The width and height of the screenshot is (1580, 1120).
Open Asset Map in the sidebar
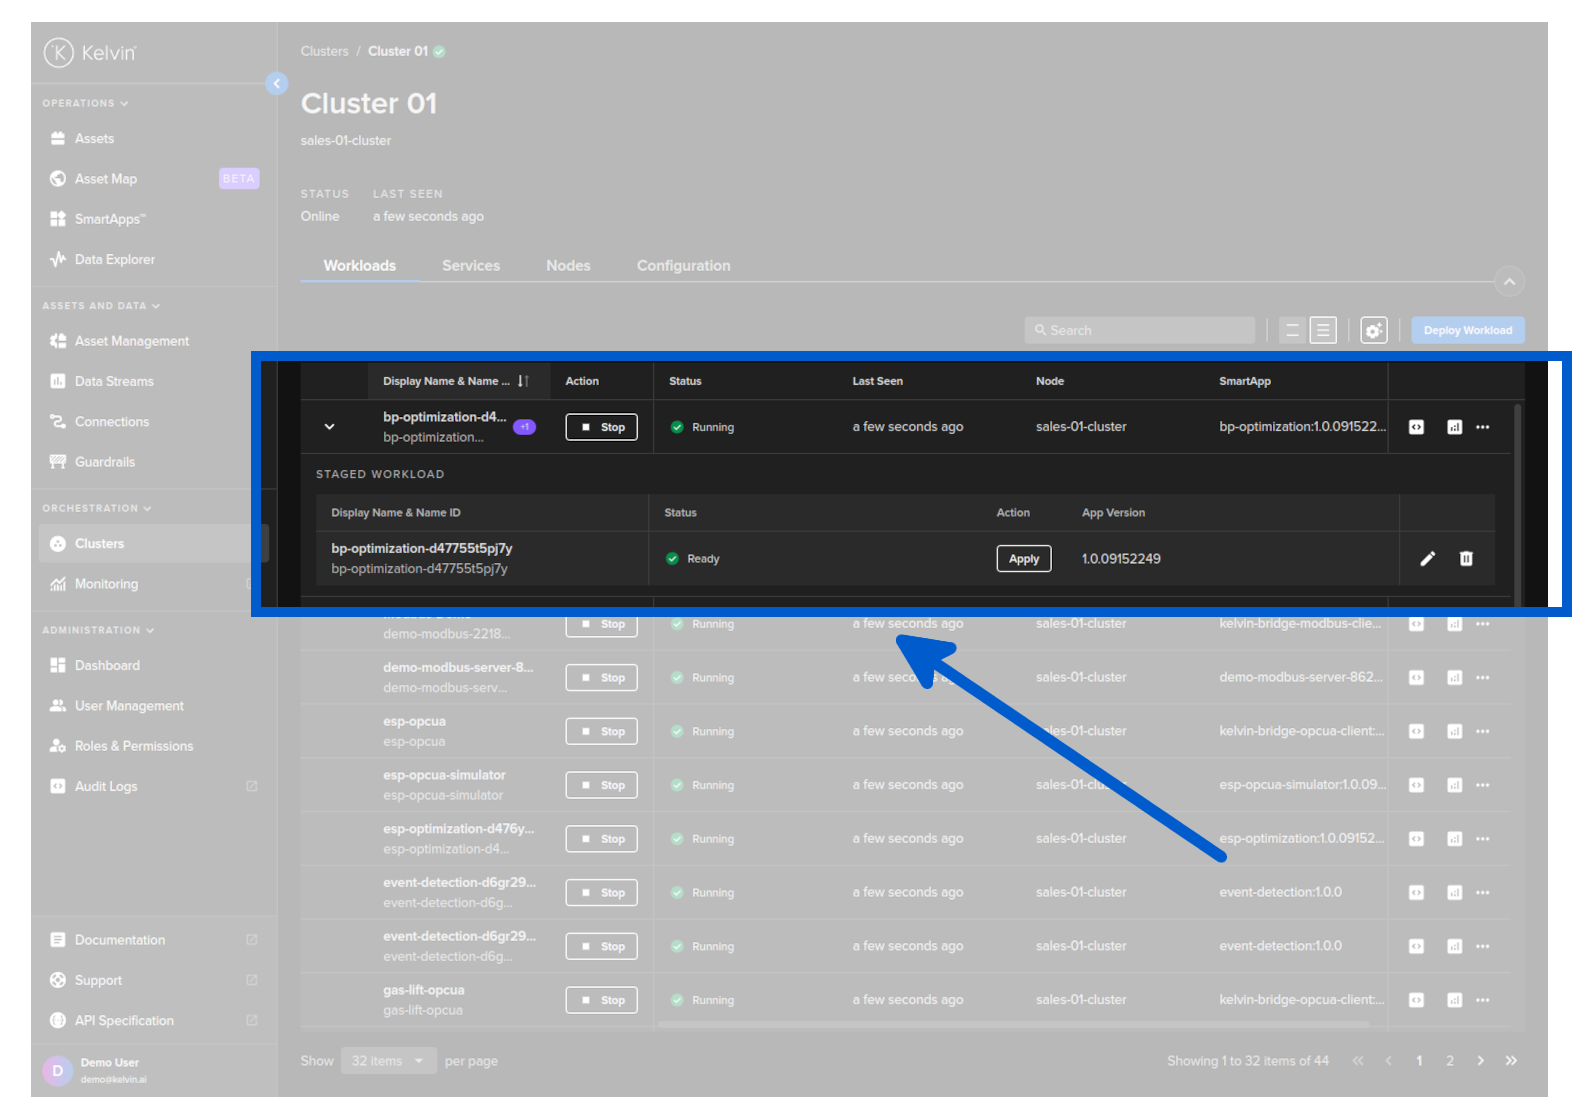(x=106, y=179)
